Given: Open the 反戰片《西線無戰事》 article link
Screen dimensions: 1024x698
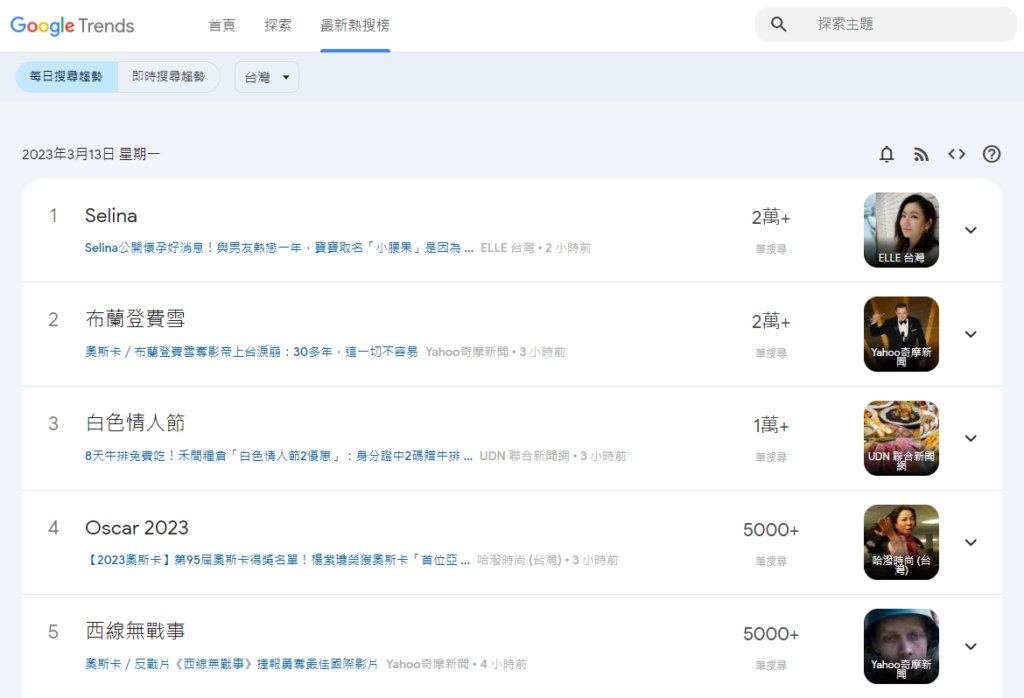Looking at the screenshot, I should (x=232, y=664).
